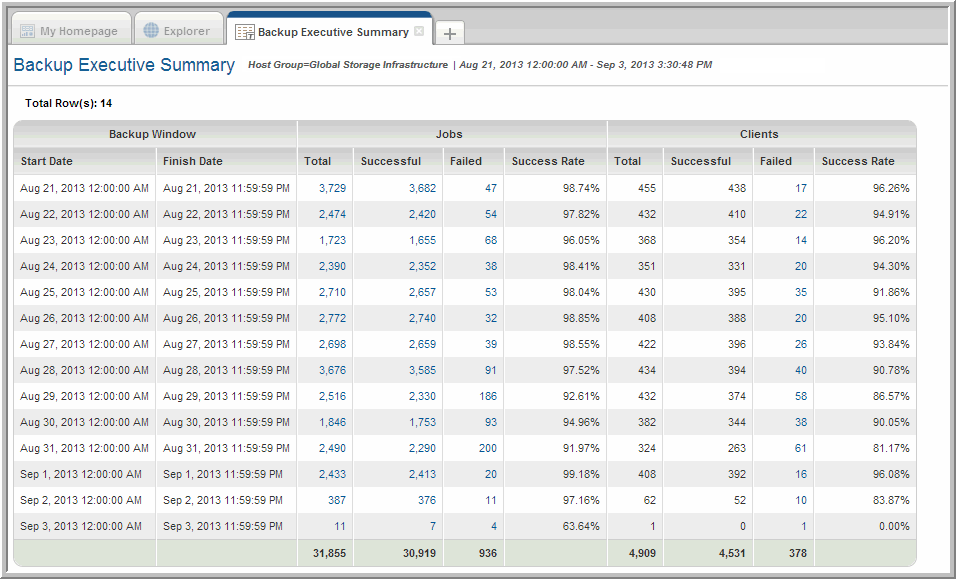Click the globe icon on Explorer tab

[151, 31]
